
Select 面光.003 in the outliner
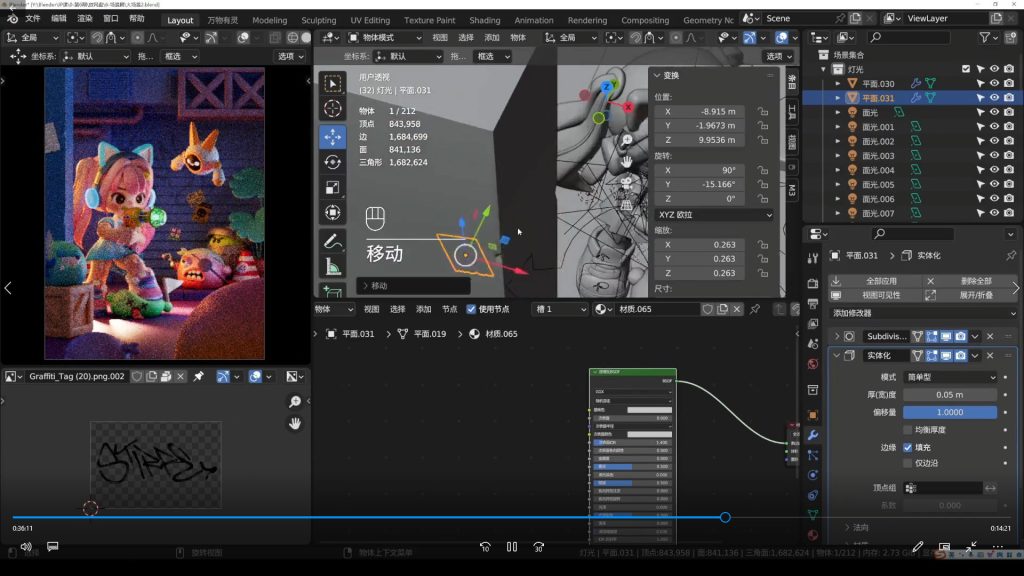click(878, 156)
